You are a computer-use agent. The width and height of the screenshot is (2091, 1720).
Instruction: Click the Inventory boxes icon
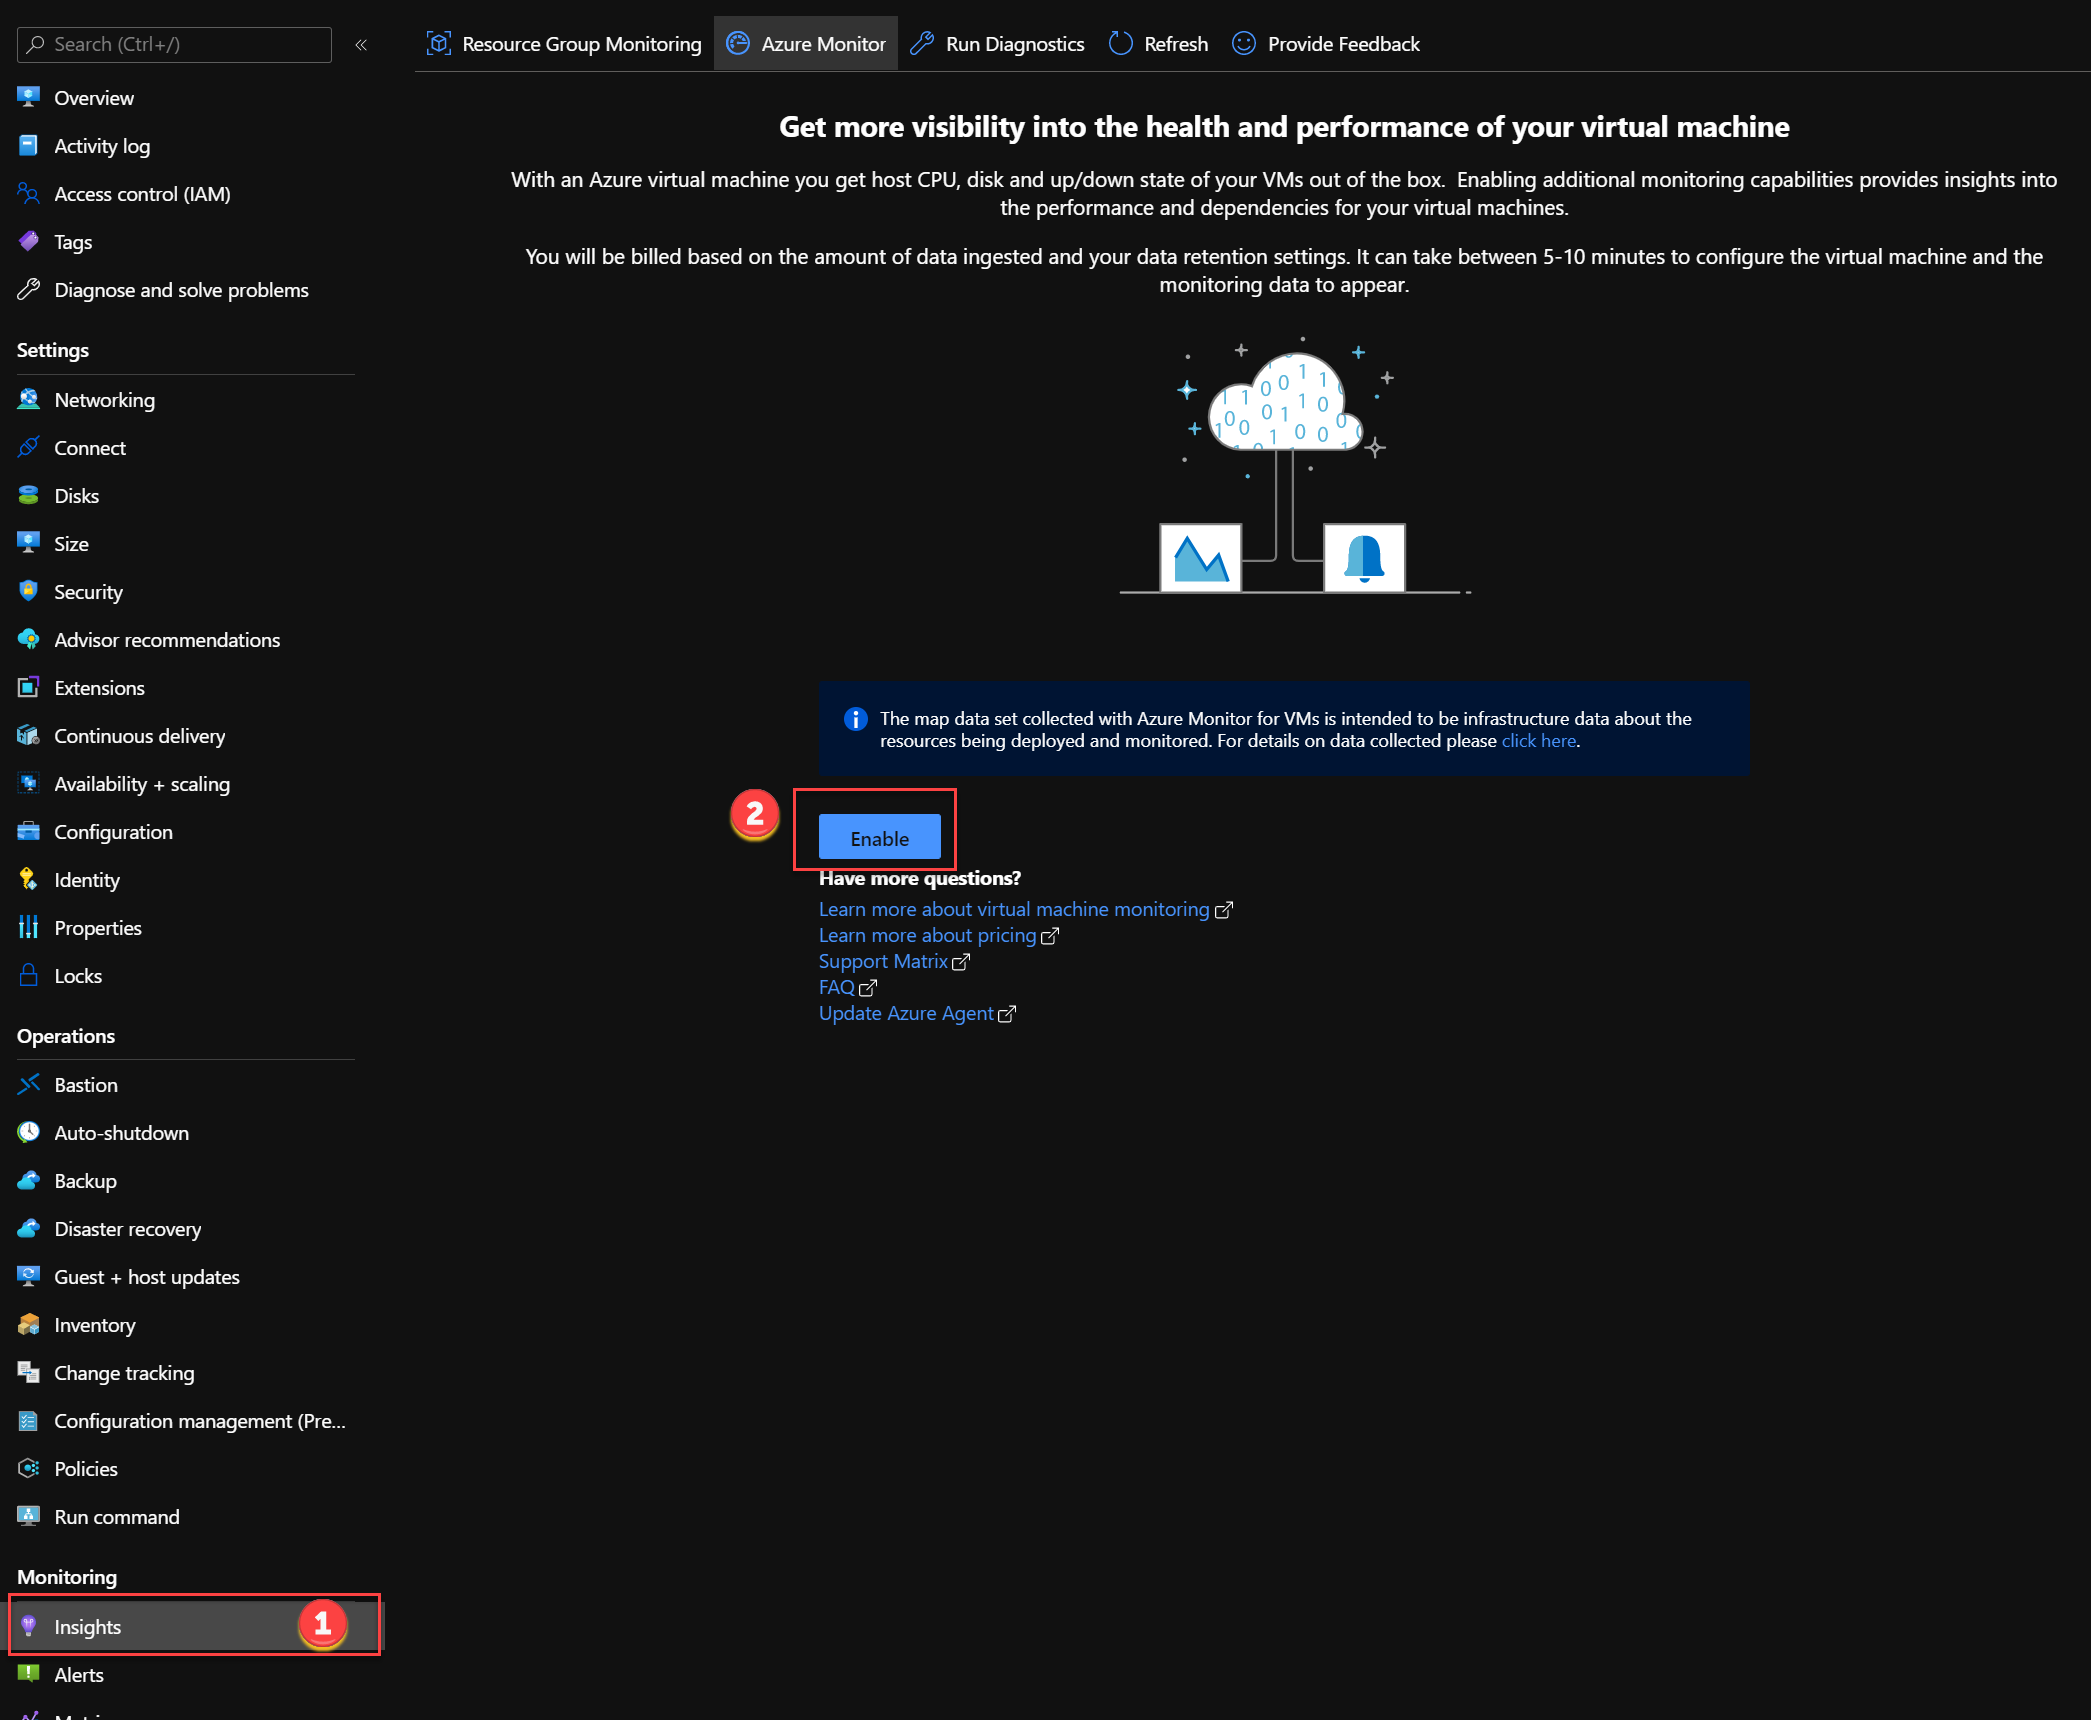coord(29,1324)
